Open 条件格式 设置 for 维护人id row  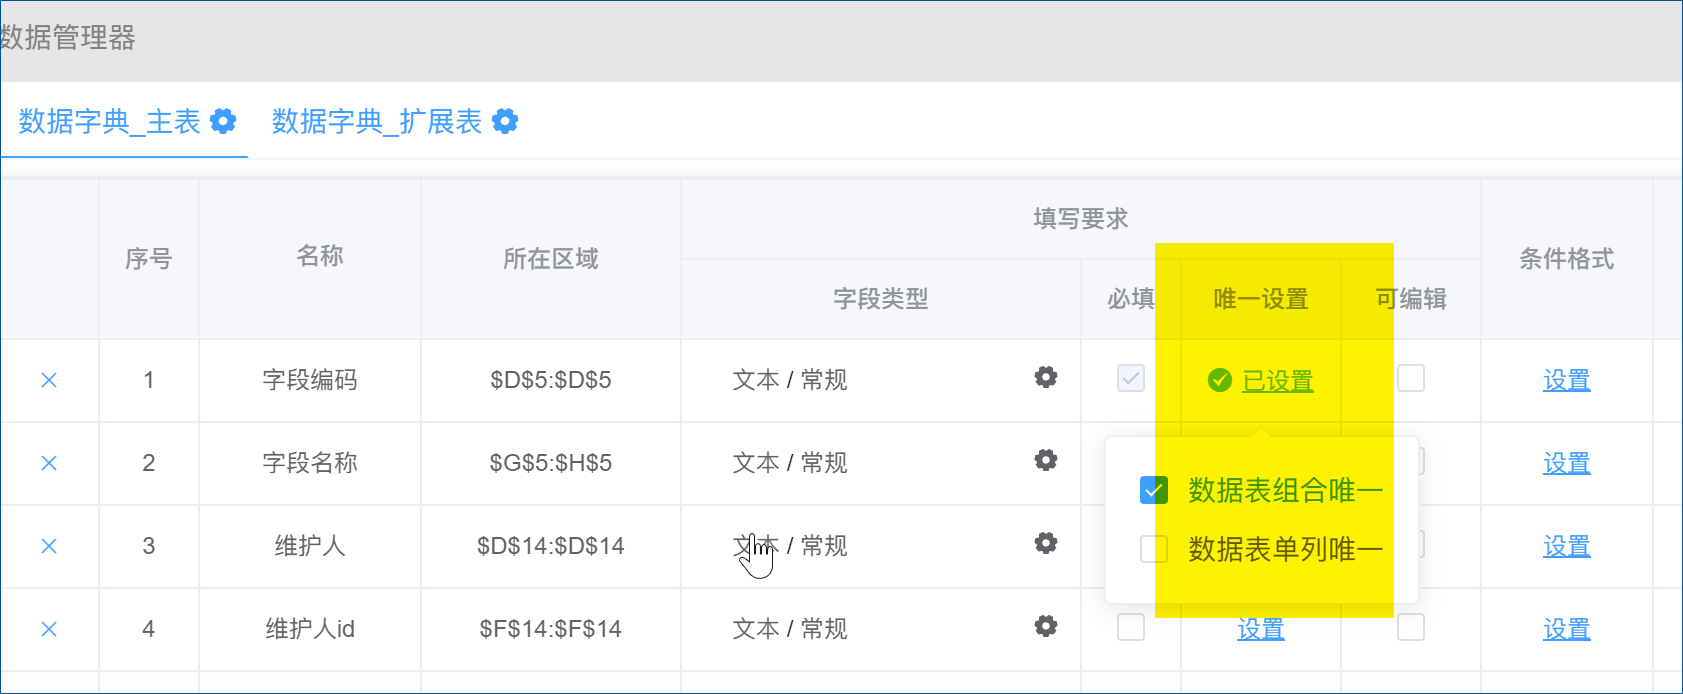1567,629
